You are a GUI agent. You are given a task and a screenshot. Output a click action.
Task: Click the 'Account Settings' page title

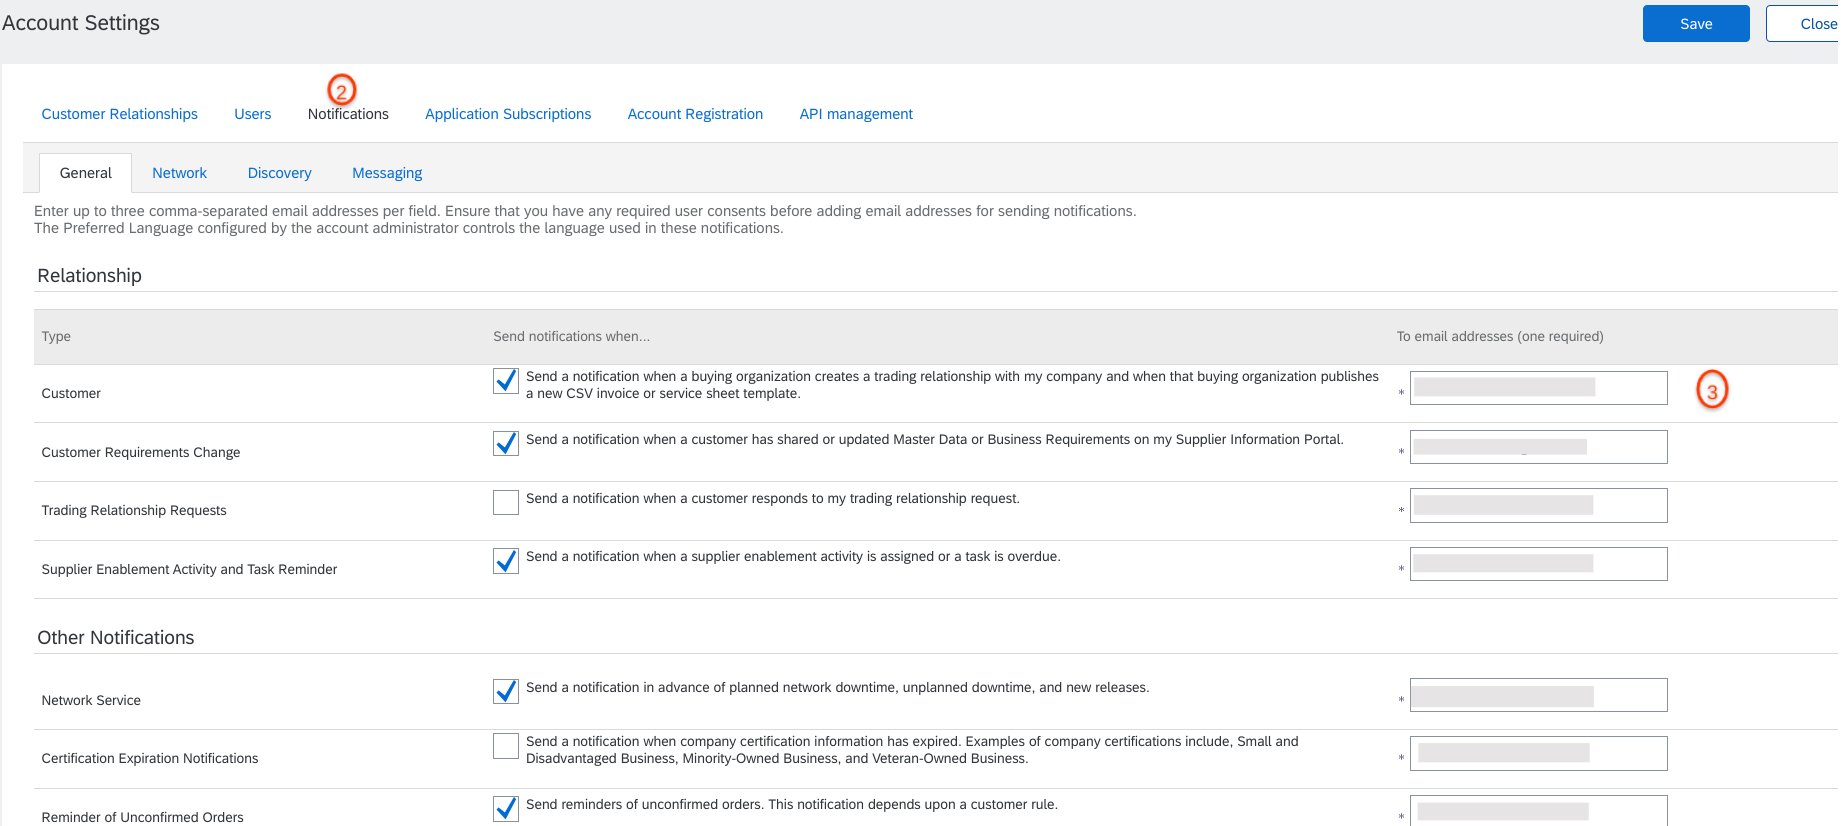pos(81,23)
